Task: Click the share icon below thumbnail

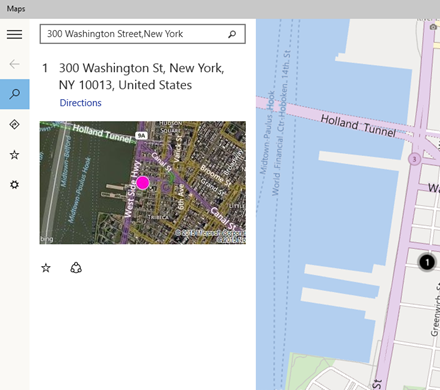Action: point(76,268)
